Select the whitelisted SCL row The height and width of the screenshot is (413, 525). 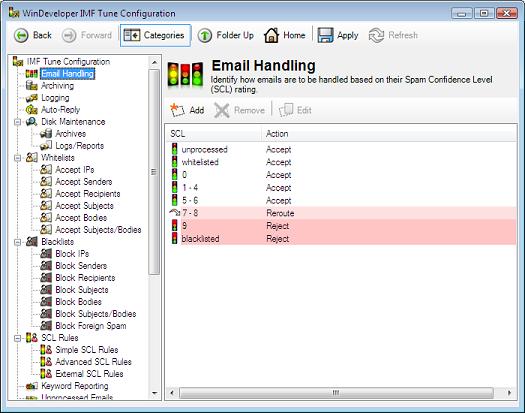(x=341, y=162)
